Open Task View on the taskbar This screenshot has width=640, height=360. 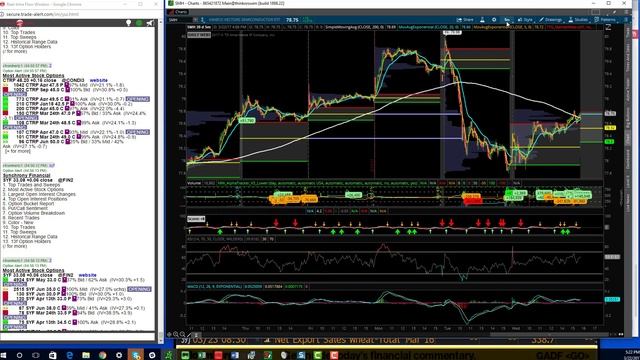click(x=36, y=356)
